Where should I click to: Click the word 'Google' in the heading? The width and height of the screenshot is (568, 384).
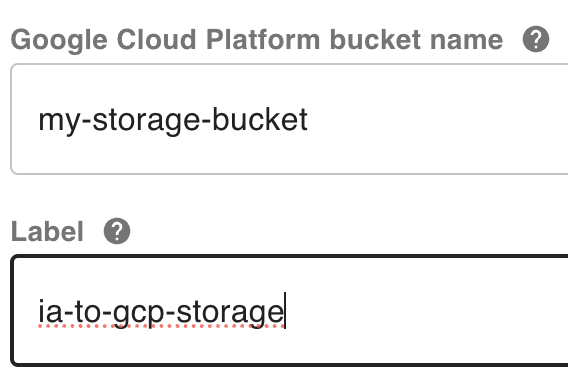pyautogui.click(x=59, y=40)
